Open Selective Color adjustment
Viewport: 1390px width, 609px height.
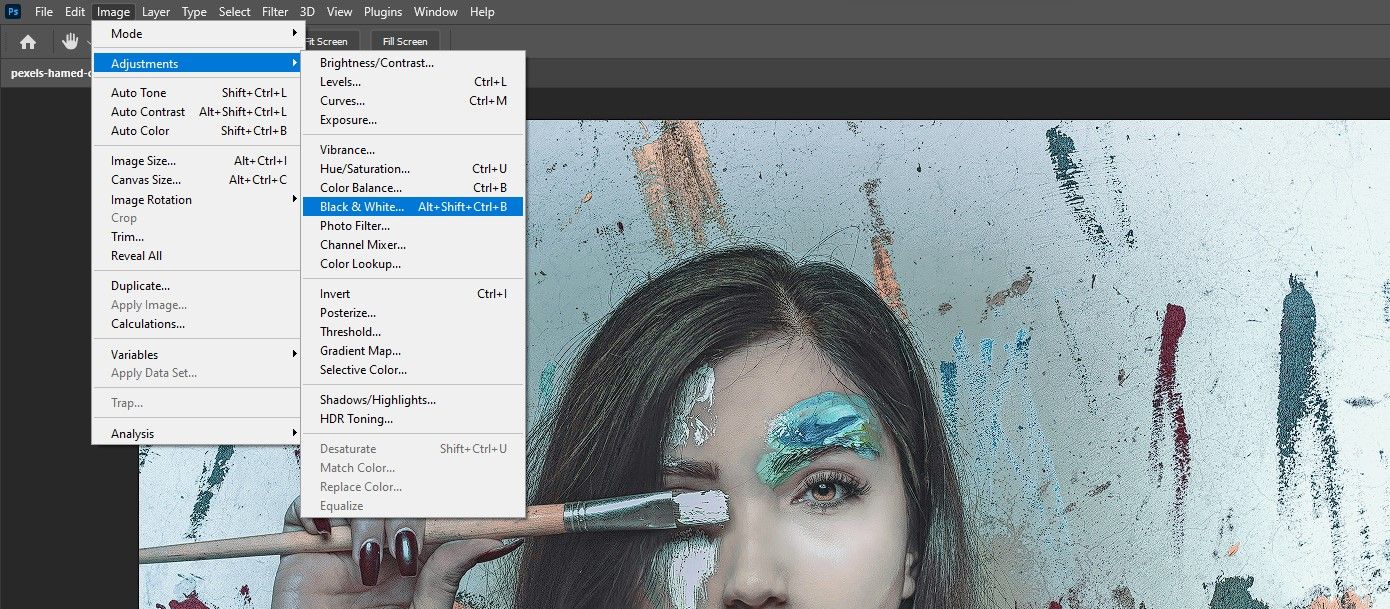pyautogui.click(x=413, y=370)
